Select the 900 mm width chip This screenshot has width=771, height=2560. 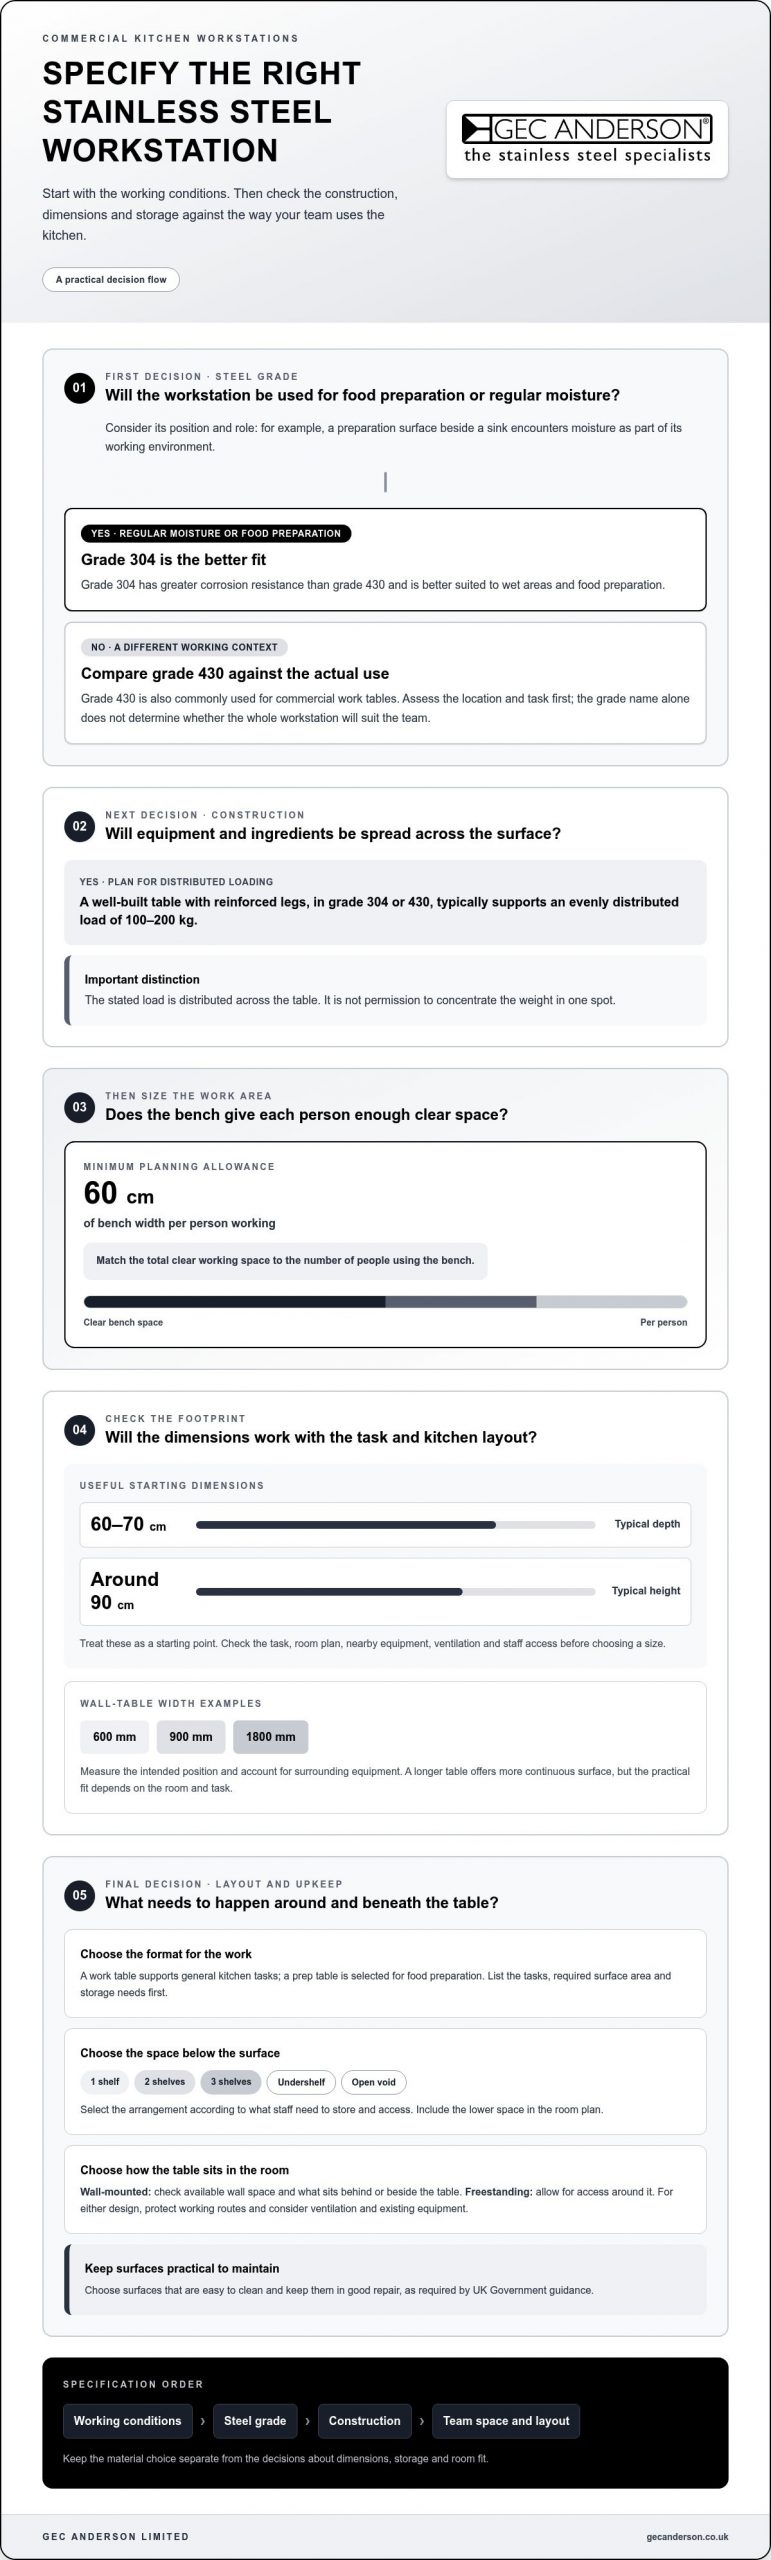tap(191, 1737)
